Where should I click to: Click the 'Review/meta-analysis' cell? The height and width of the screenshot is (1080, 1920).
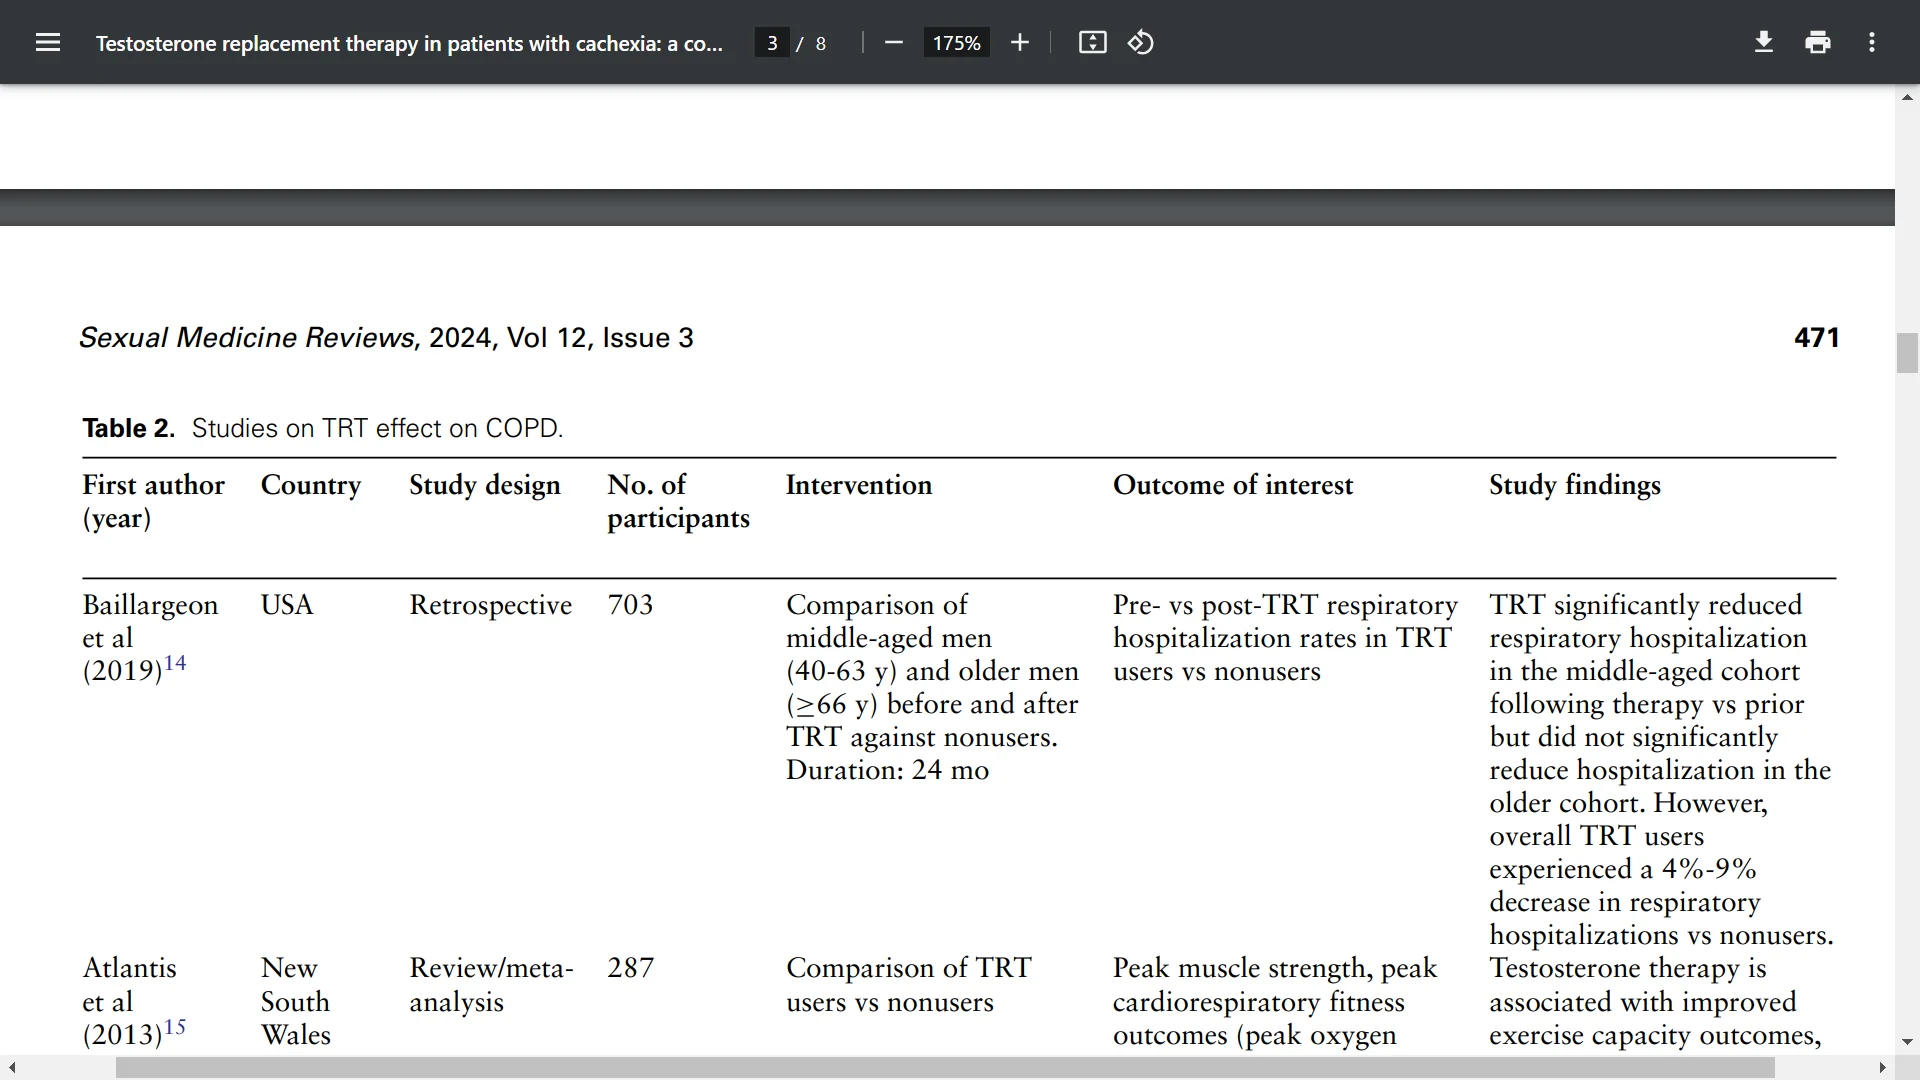click(491, 985)
